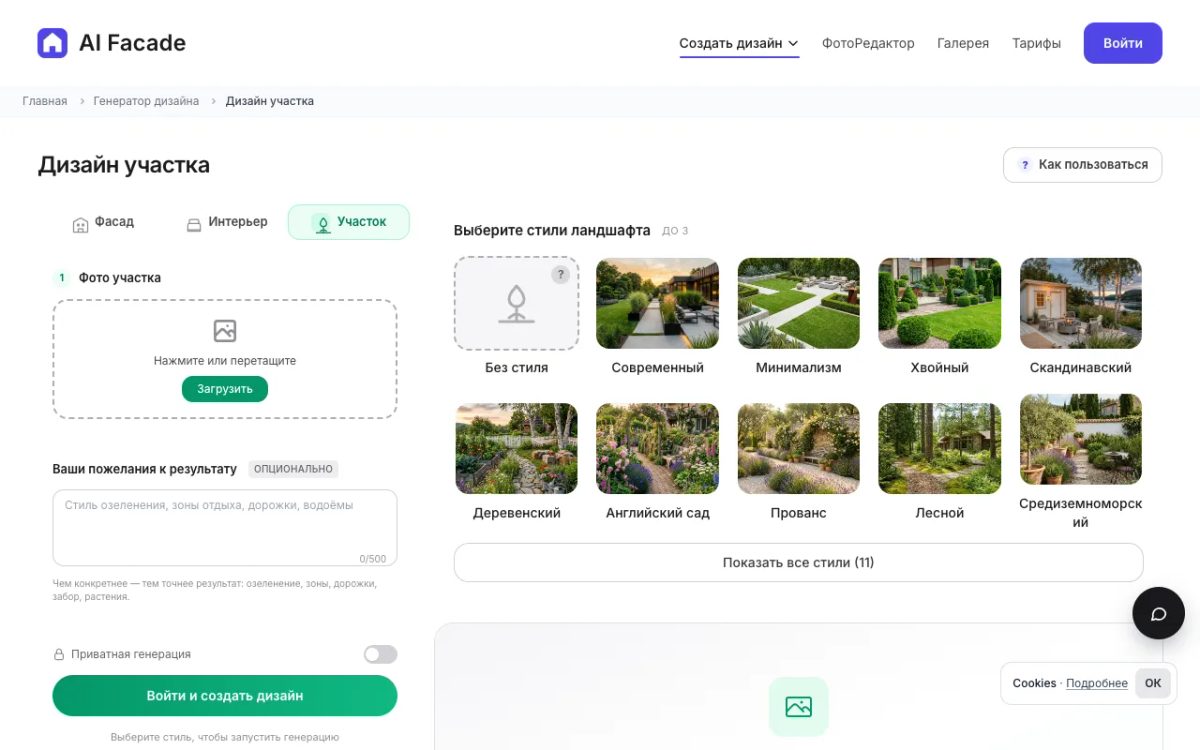Toggle the Приватная генерация switch
This screenshot has width=1200, height=750.
(x=380, y=654)
